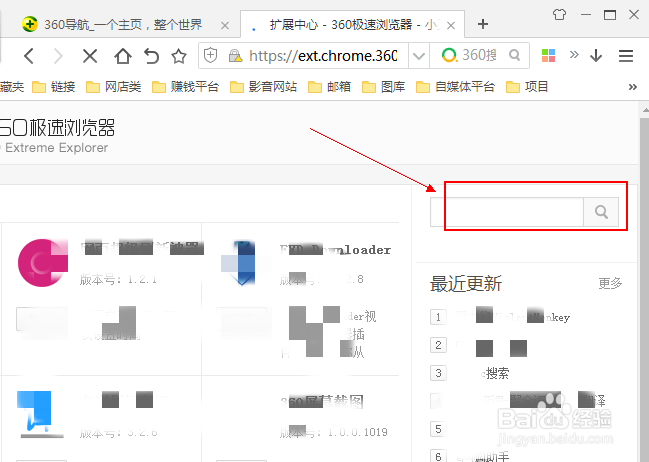Close the 扩展中心 tab
649x462 pixels.
click(451, 26)
